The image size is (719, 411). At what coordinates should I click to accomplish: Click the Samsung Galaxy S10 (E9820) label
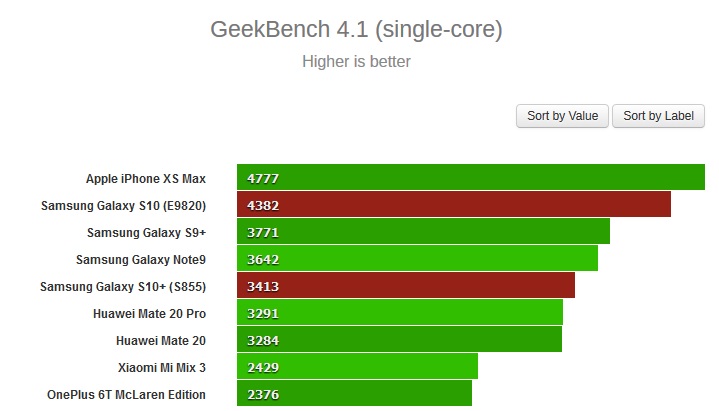[x=123, y=206]
